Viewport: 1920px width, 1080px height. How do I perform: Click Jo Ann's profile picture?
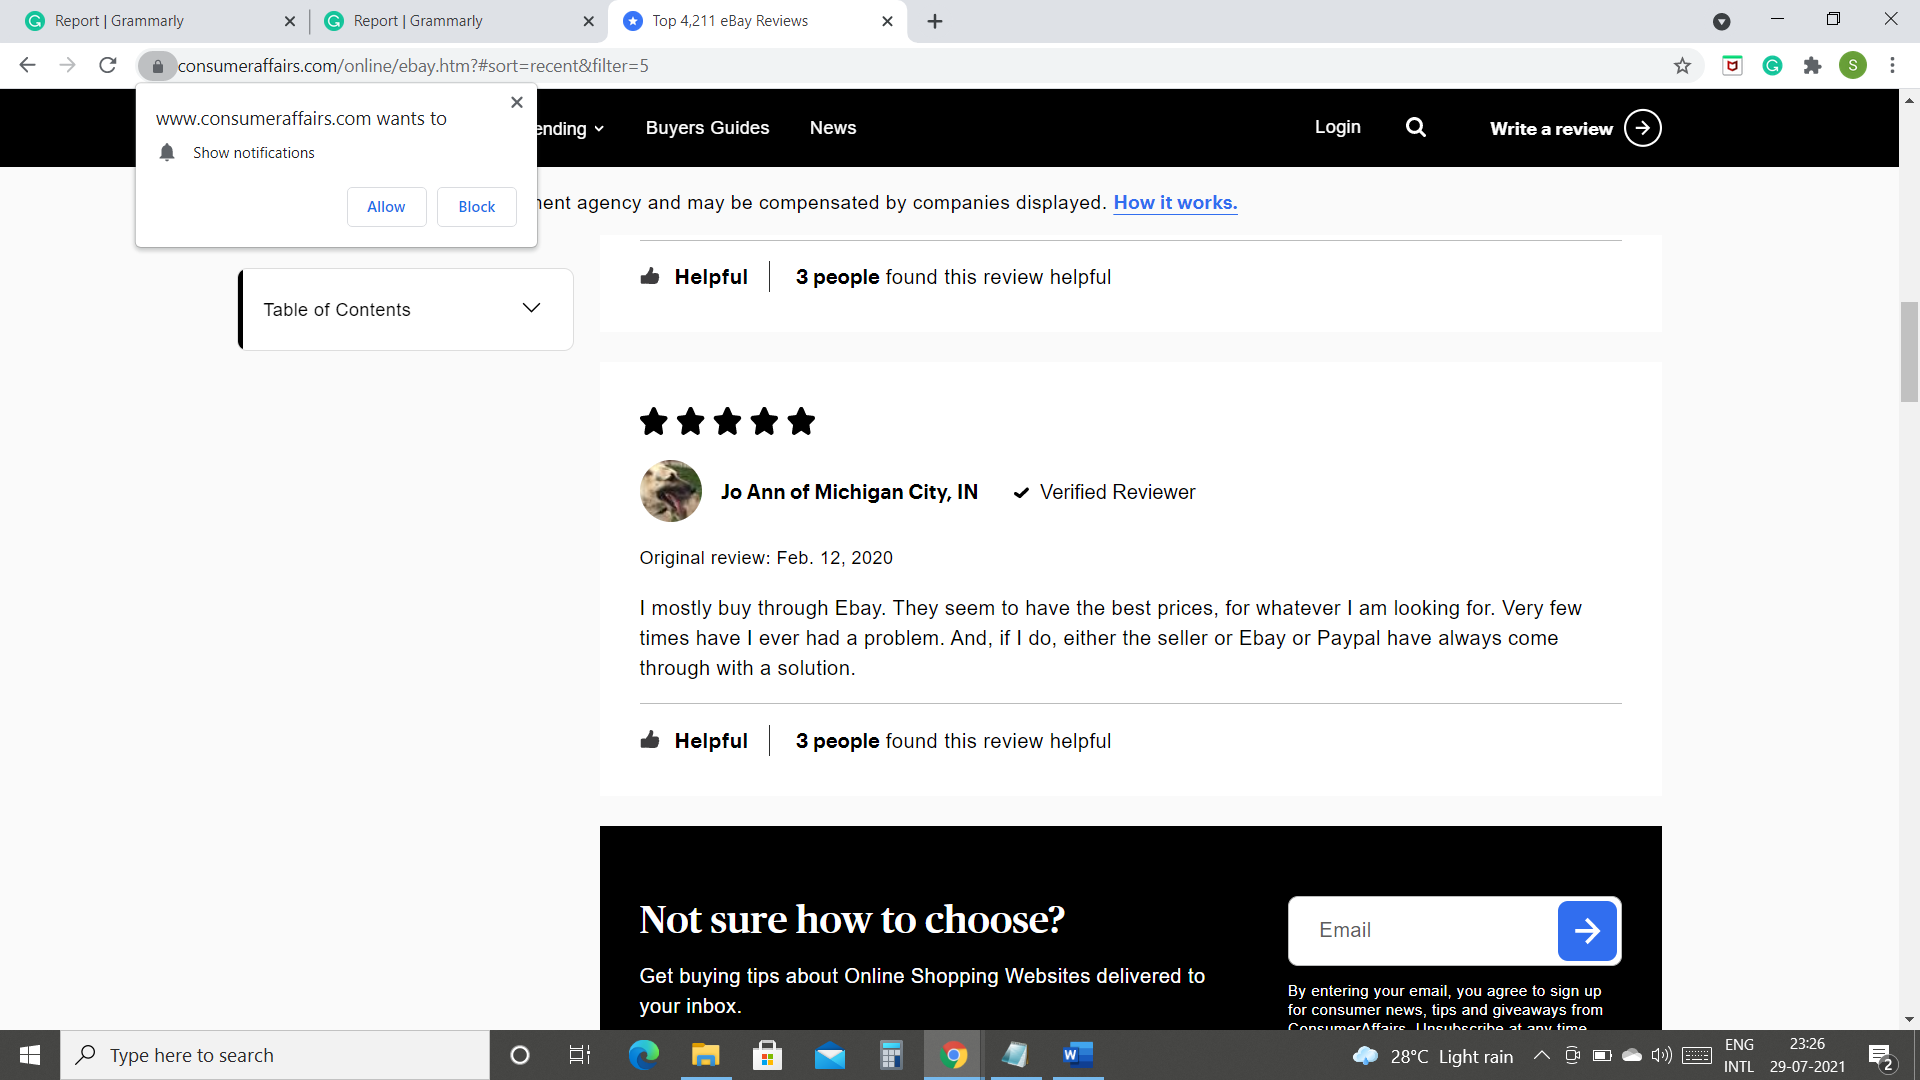[671, 491]
